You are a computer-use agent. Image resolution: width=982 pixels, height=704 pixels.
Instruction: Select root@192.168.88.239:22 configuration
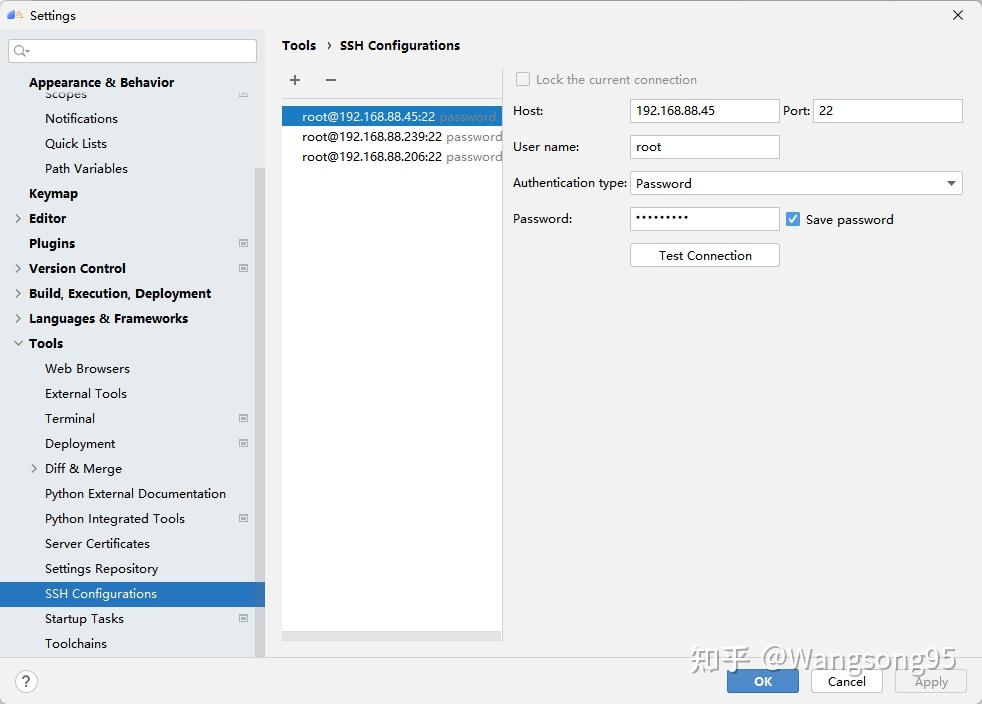click(x=372, y=137)
